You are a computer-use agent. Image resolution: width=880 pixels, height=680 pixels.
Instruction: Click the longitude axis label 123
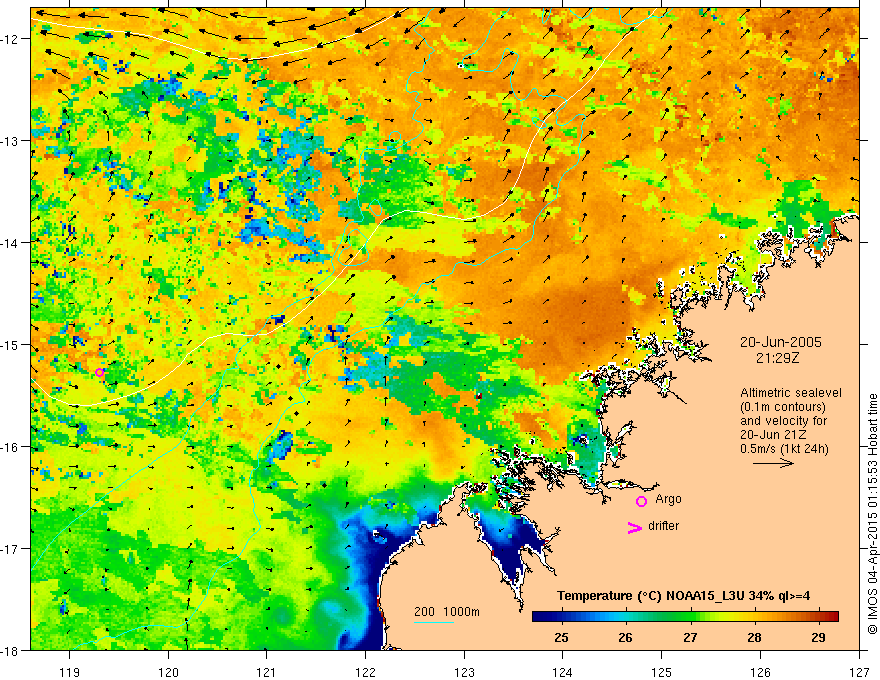464,672
